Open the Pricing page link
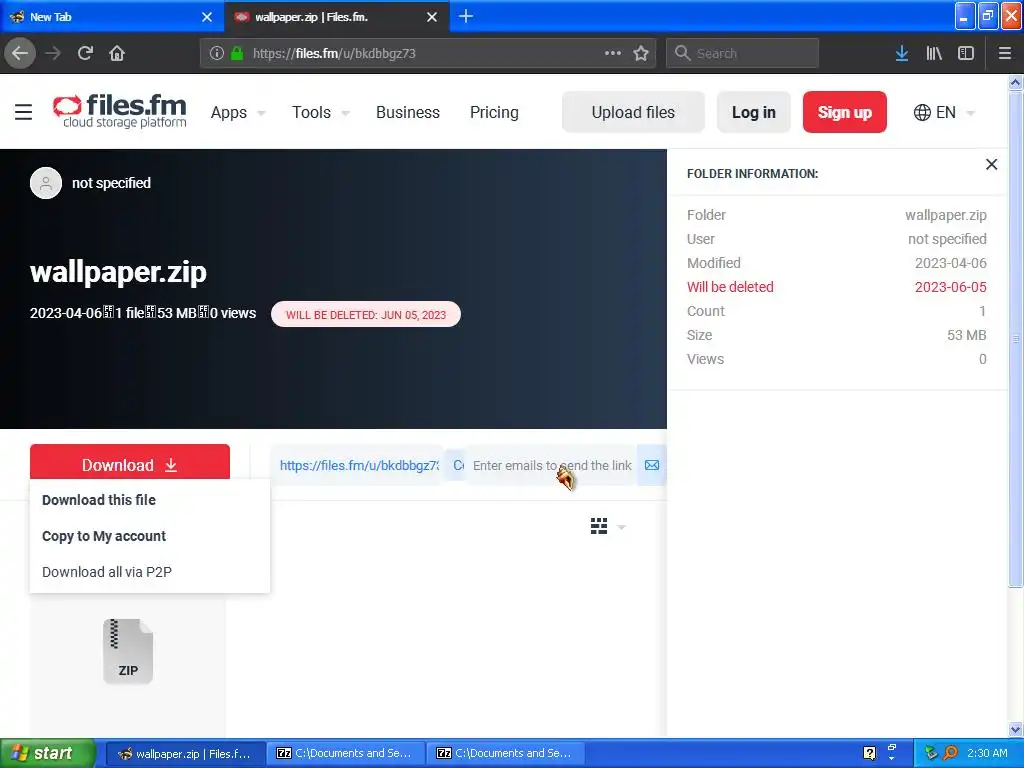Image resolution: width=1024 pixels, height=768 pixels. pos(494,112)
